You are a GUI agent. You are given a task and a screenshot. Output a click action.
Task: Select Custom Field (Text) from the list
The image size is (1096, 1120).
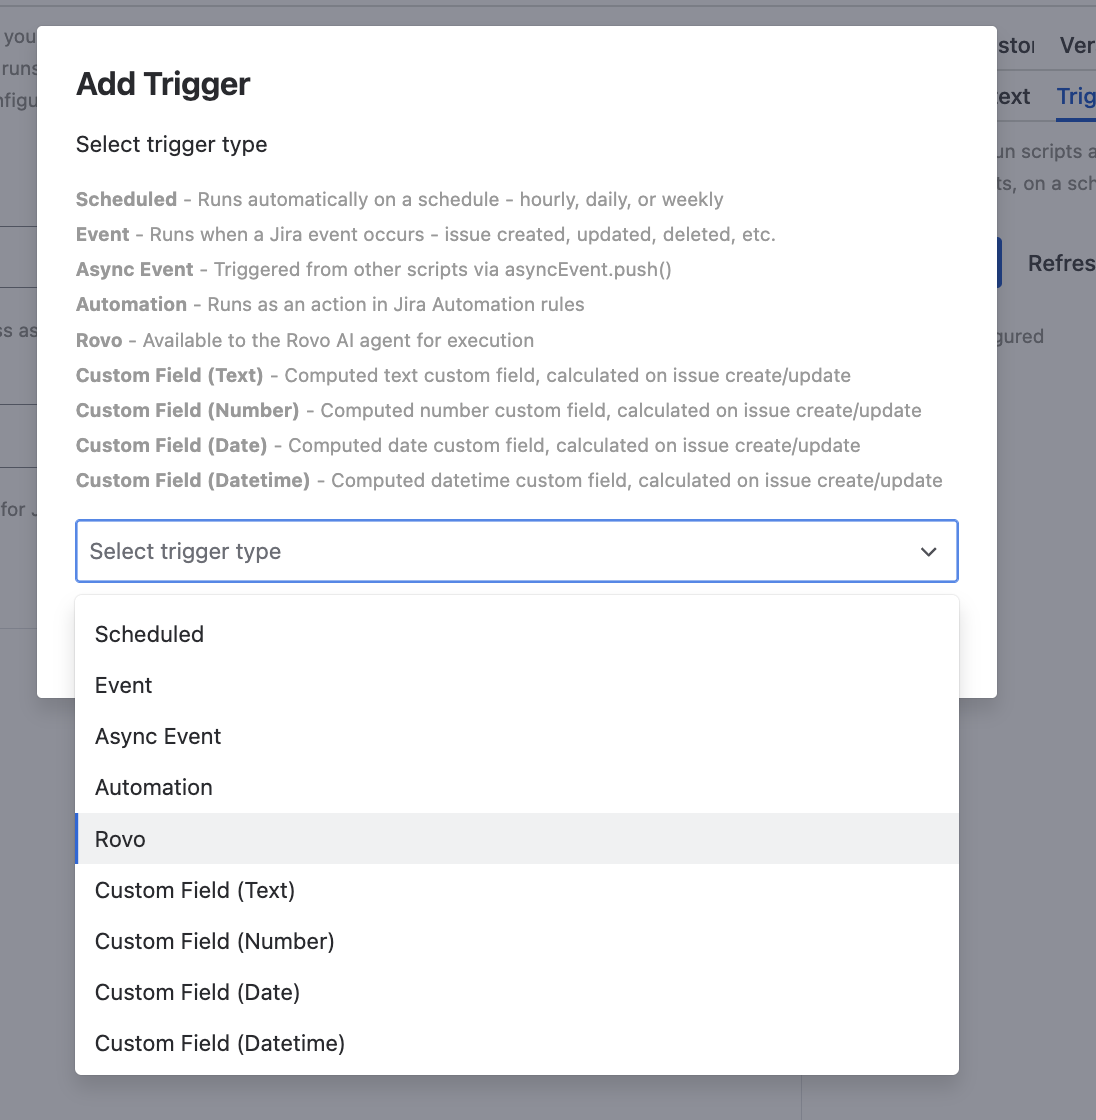click(195, 890)
